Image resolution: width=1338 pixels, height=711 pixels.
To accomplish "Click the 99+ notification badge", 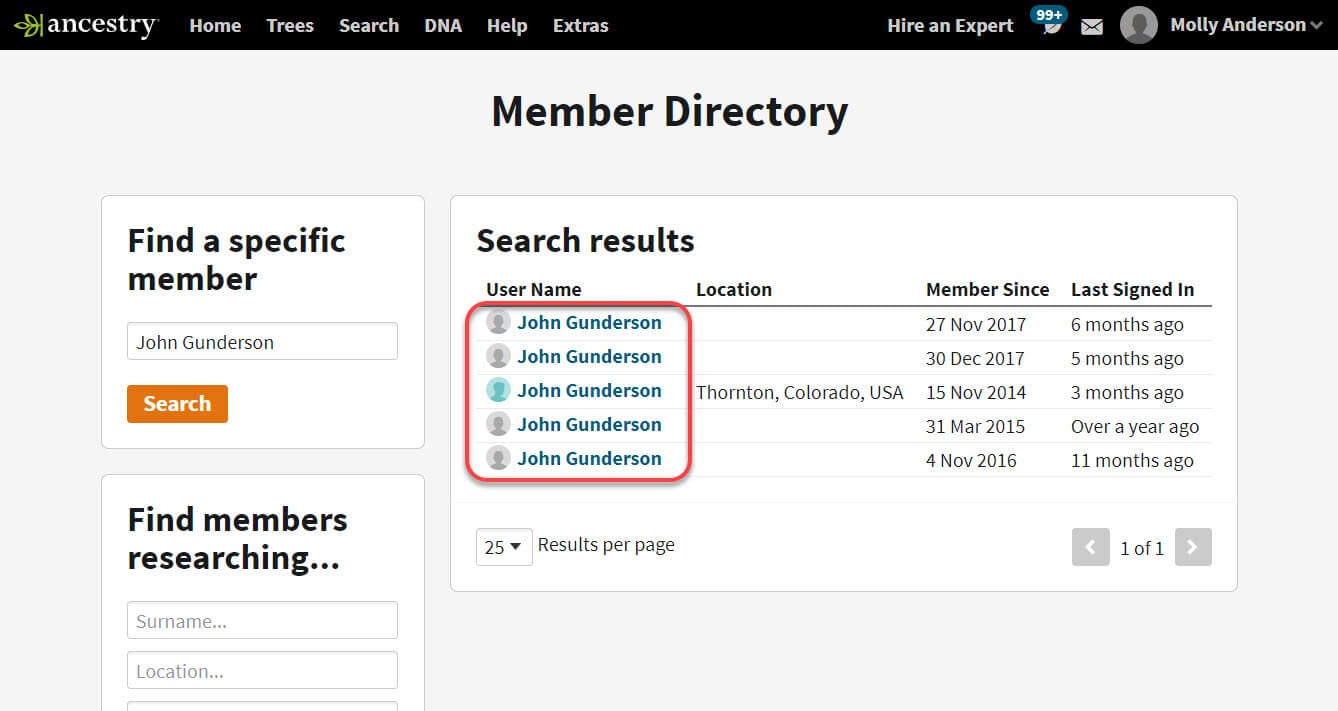I will point(1049,14).
